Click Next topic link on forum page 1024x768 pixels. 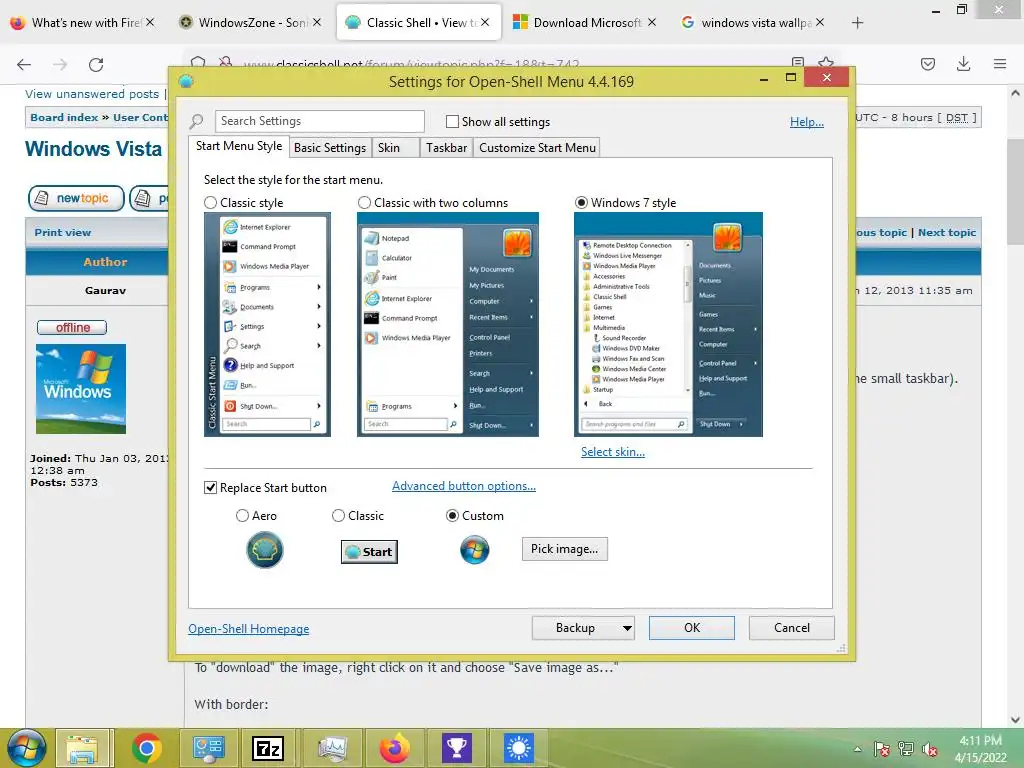pyautogui.click(x=947, y=232)
